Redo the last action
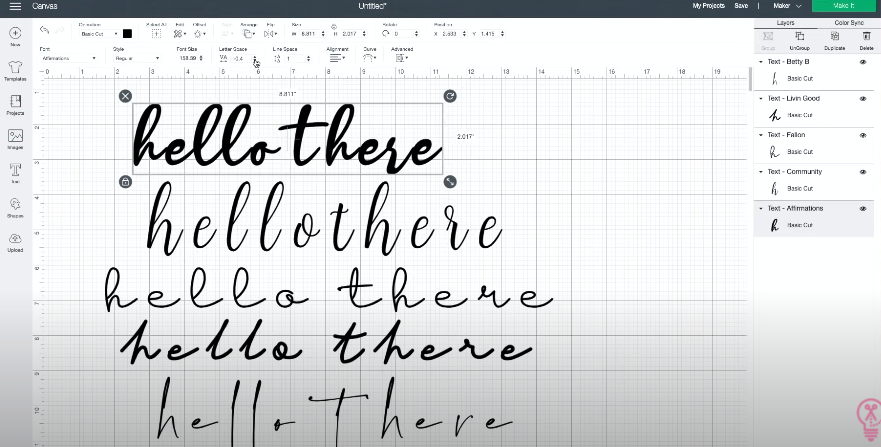The width and height of the screenshot is (881, 447). 60,30
